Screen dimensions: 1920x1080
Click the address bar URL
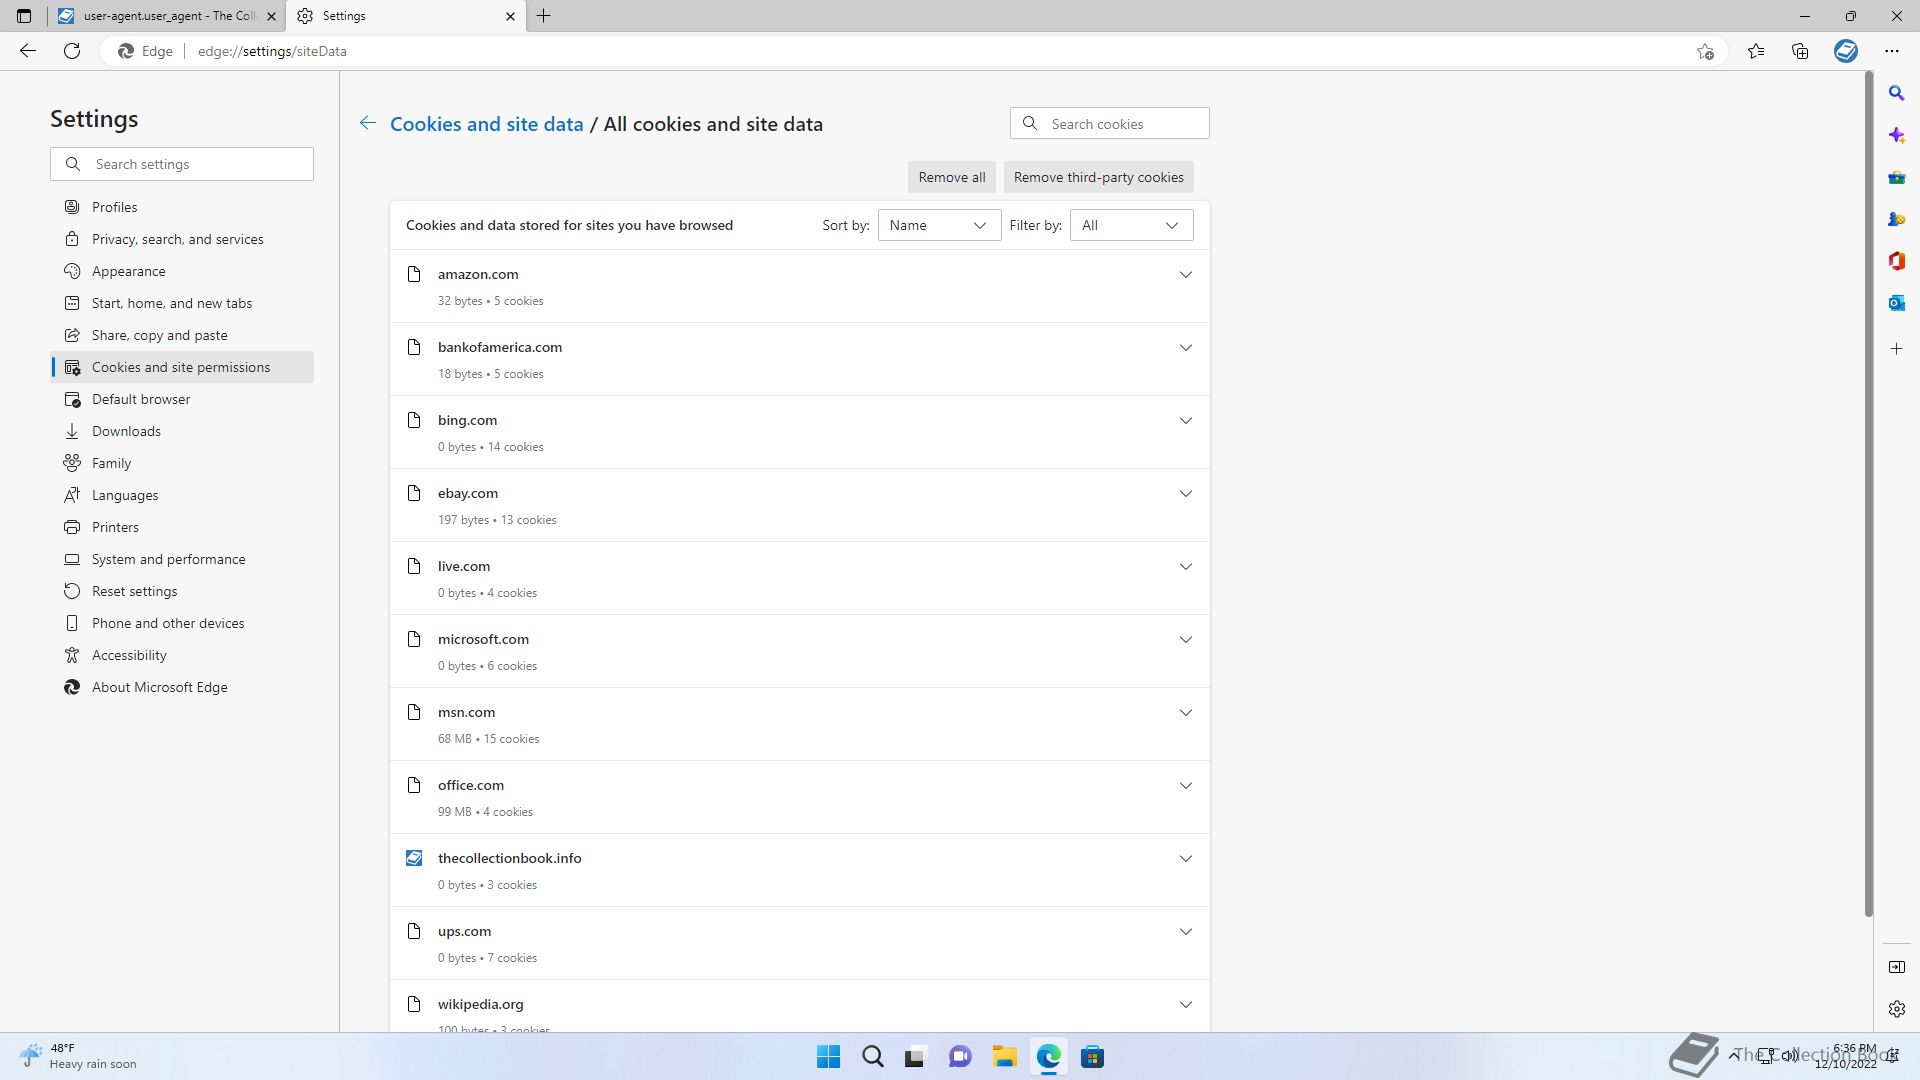[272, 51]
